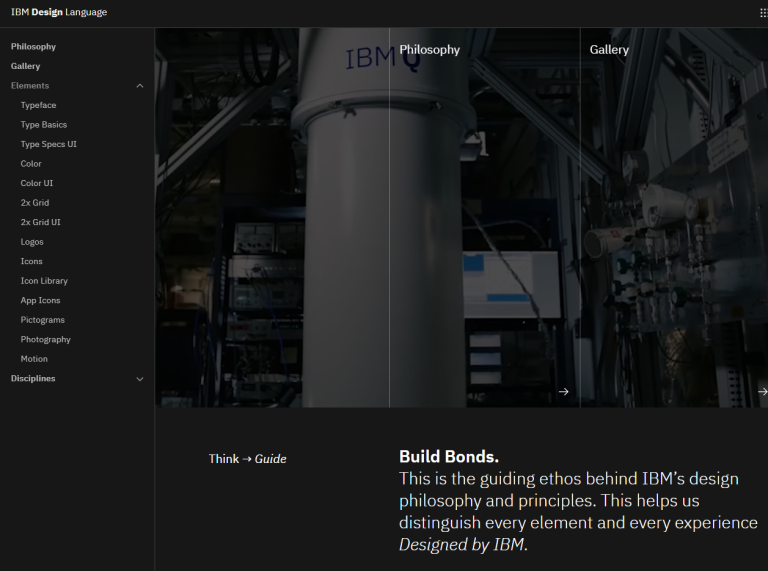Open the app switcher grid icon

pyautogui.click(x=764, y=13)
